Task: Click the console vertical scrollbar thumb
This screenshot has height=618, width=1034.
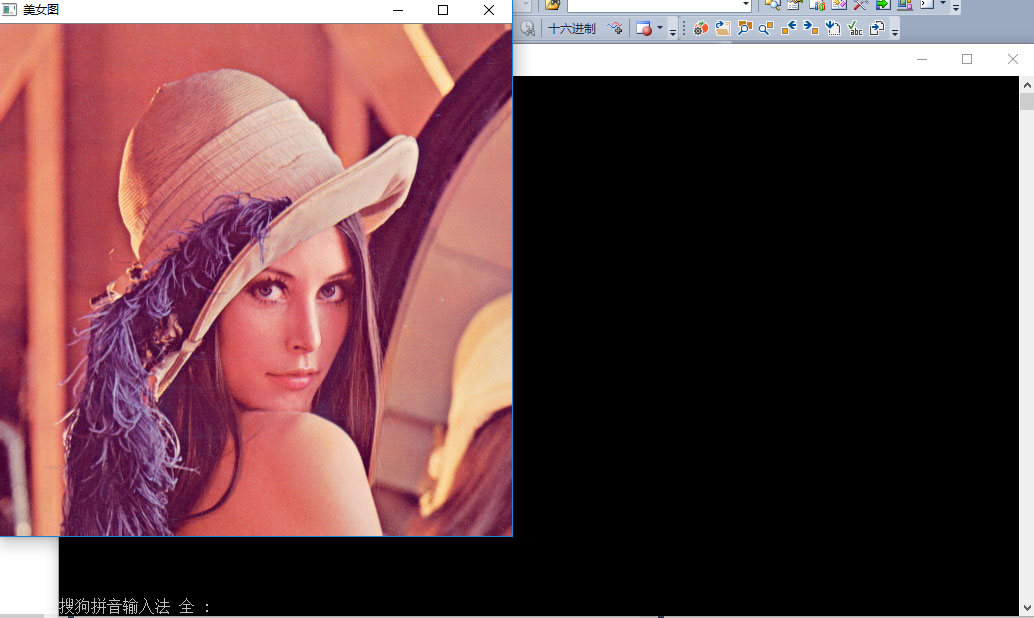Action: click(x=1027, y=102)
